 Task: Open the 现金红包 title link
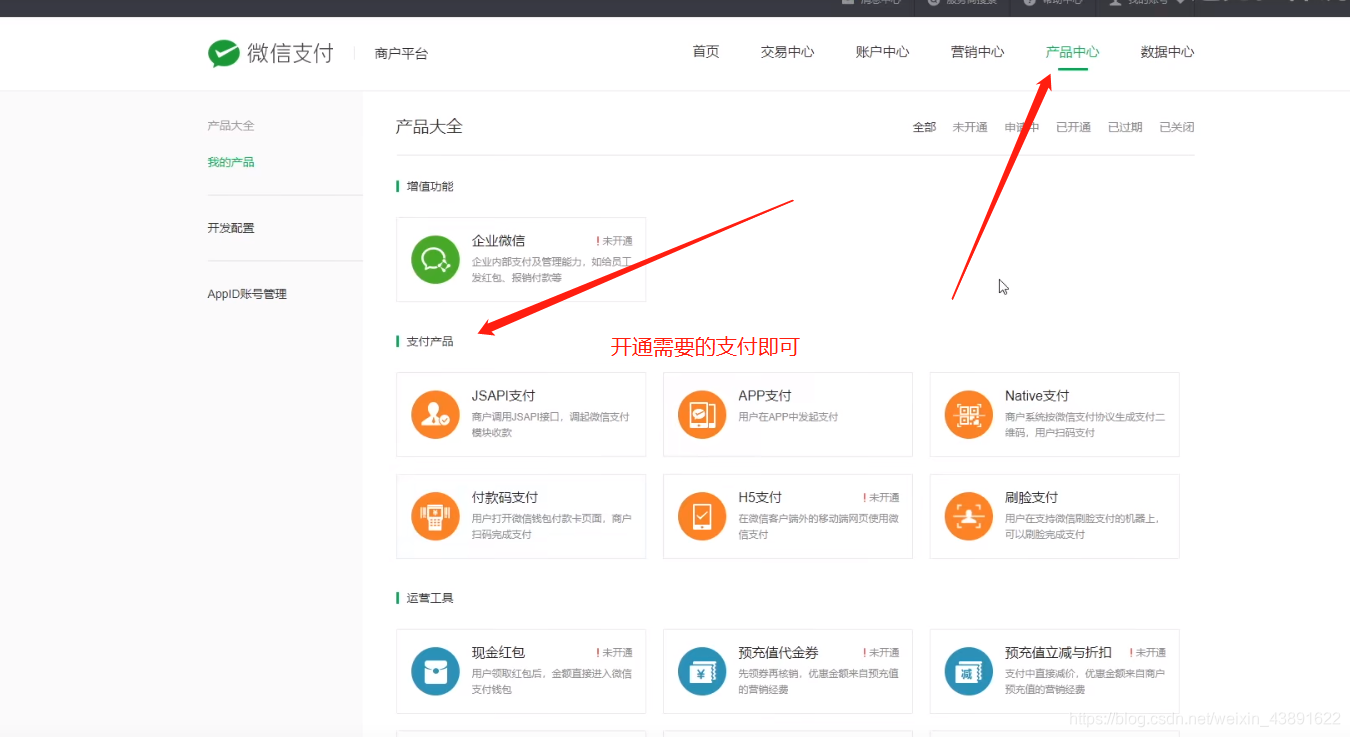pos(498,652)
